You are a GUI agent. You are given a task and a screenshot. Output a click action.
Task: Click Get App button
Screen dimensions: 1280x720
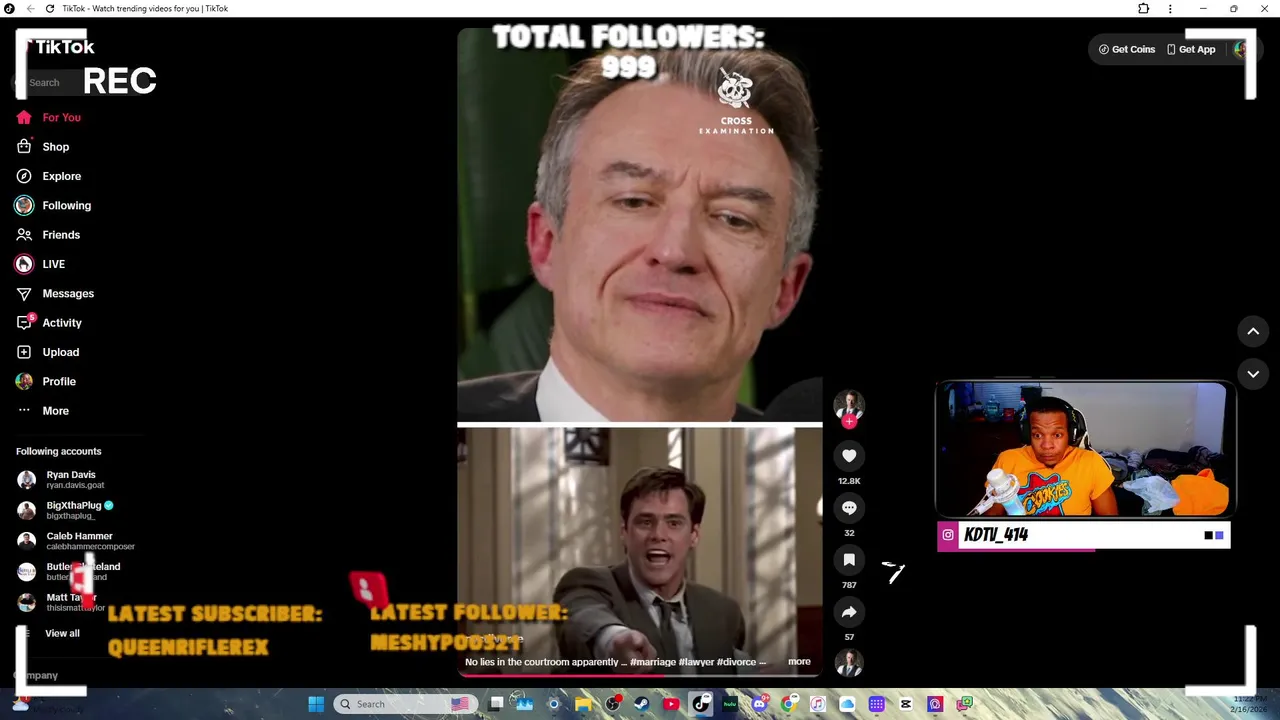pyautogui.click(x=1191, y=49)
